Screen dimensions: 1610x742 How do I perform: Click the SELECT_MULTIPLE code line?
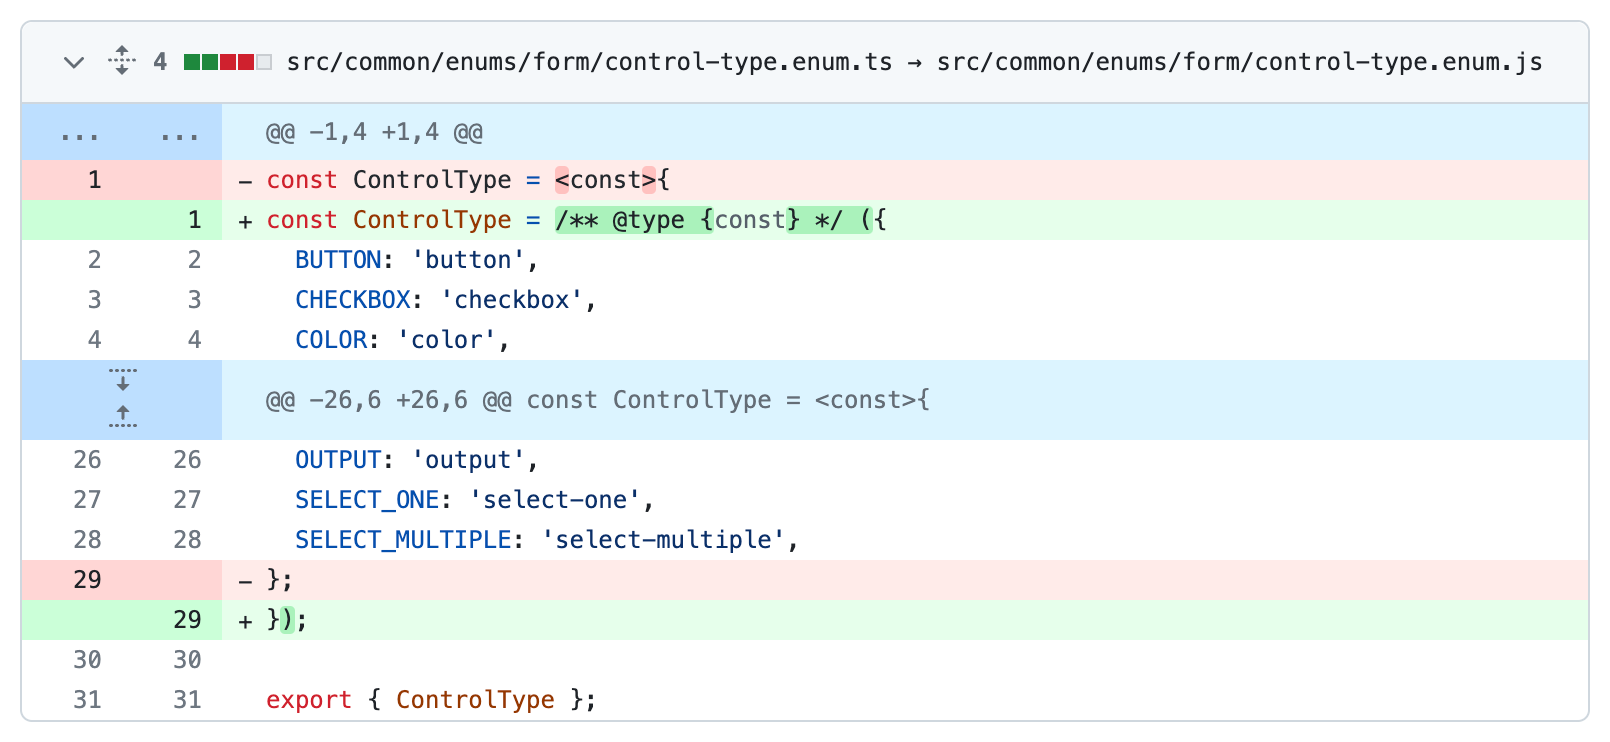point(546,540)
